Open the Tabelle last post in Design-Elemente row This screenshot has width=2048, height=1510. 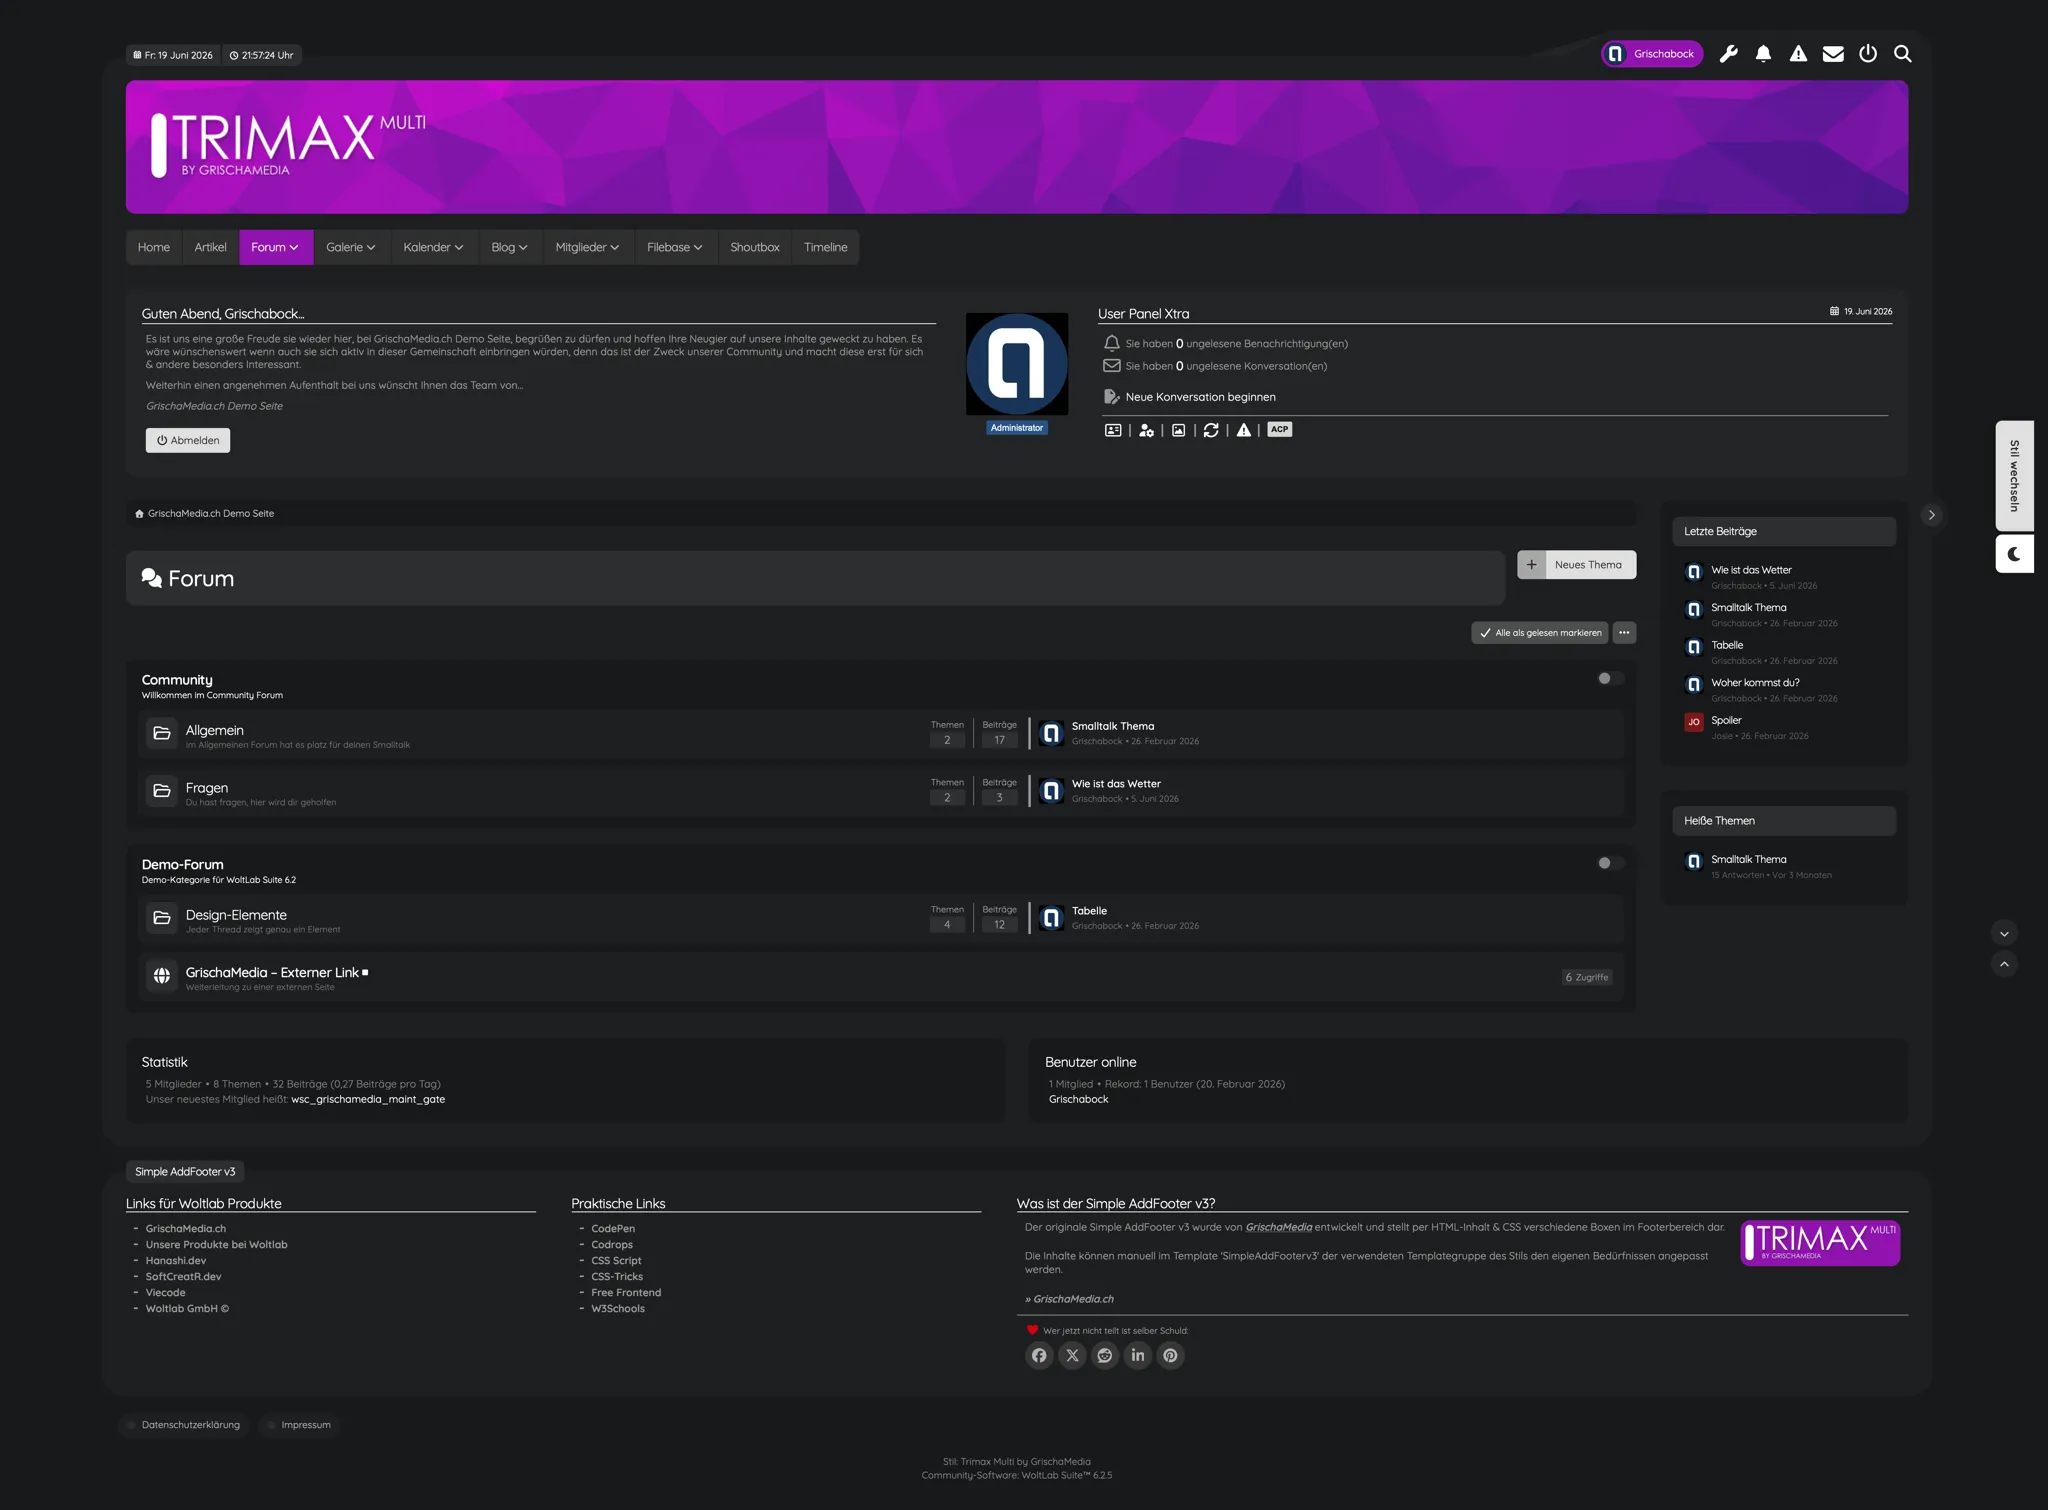pyautogui.click(x=1089, y=911)
